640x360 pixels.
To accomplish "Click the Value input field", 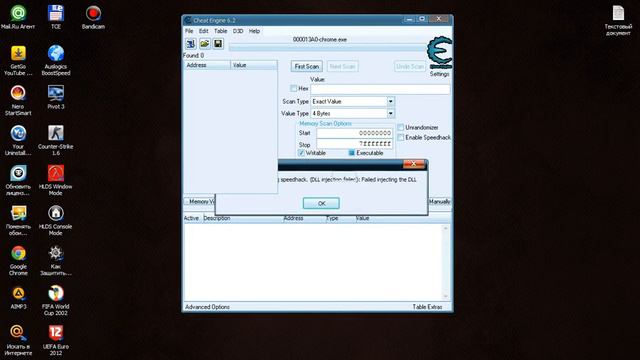I will click(380, 89).
